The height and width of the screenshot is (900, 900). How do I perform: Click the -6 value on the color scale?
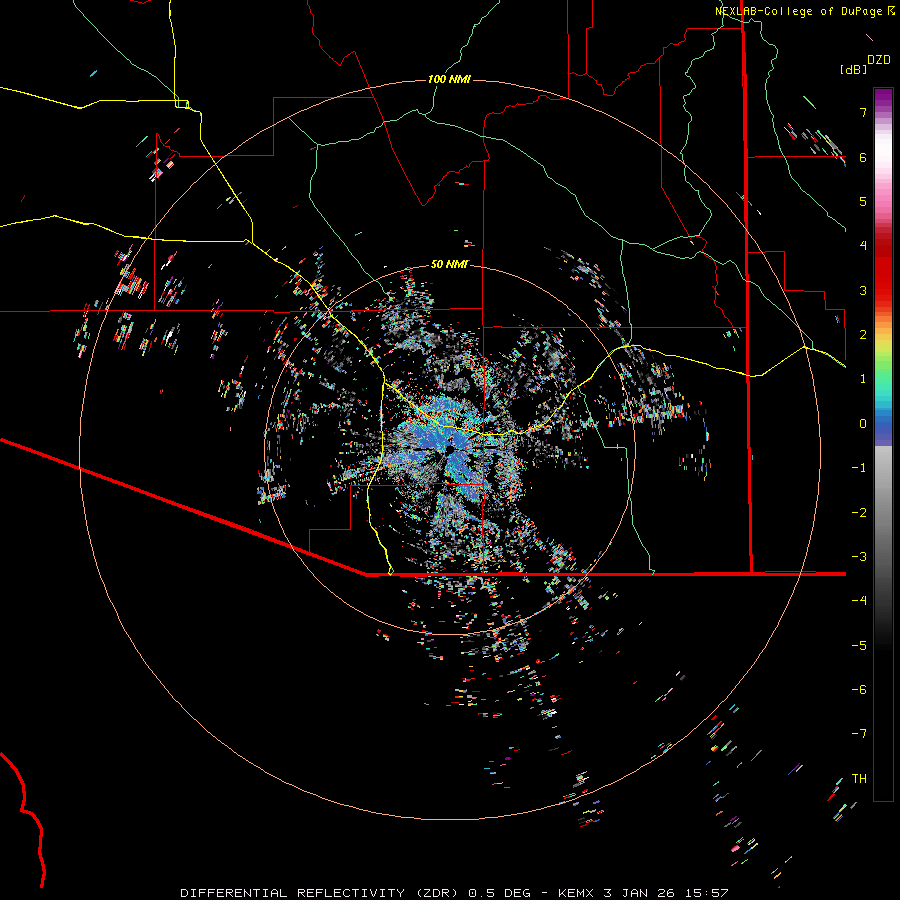[x=859, y=690]
